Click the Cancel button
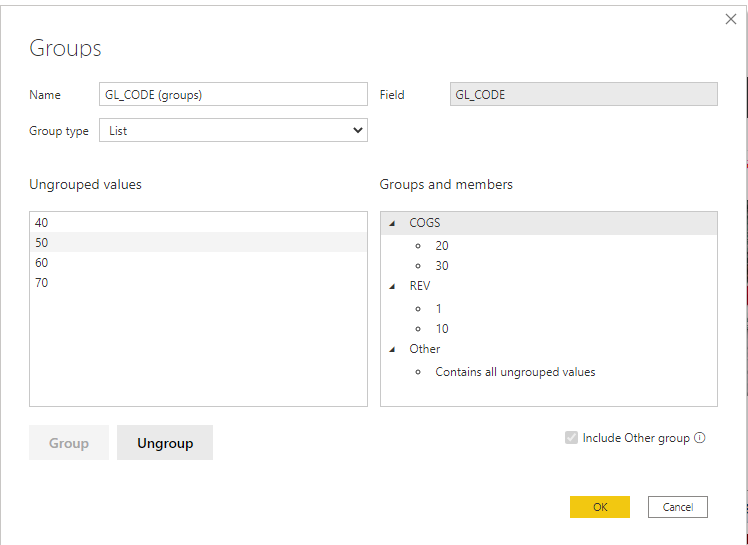 click(677, 507)
